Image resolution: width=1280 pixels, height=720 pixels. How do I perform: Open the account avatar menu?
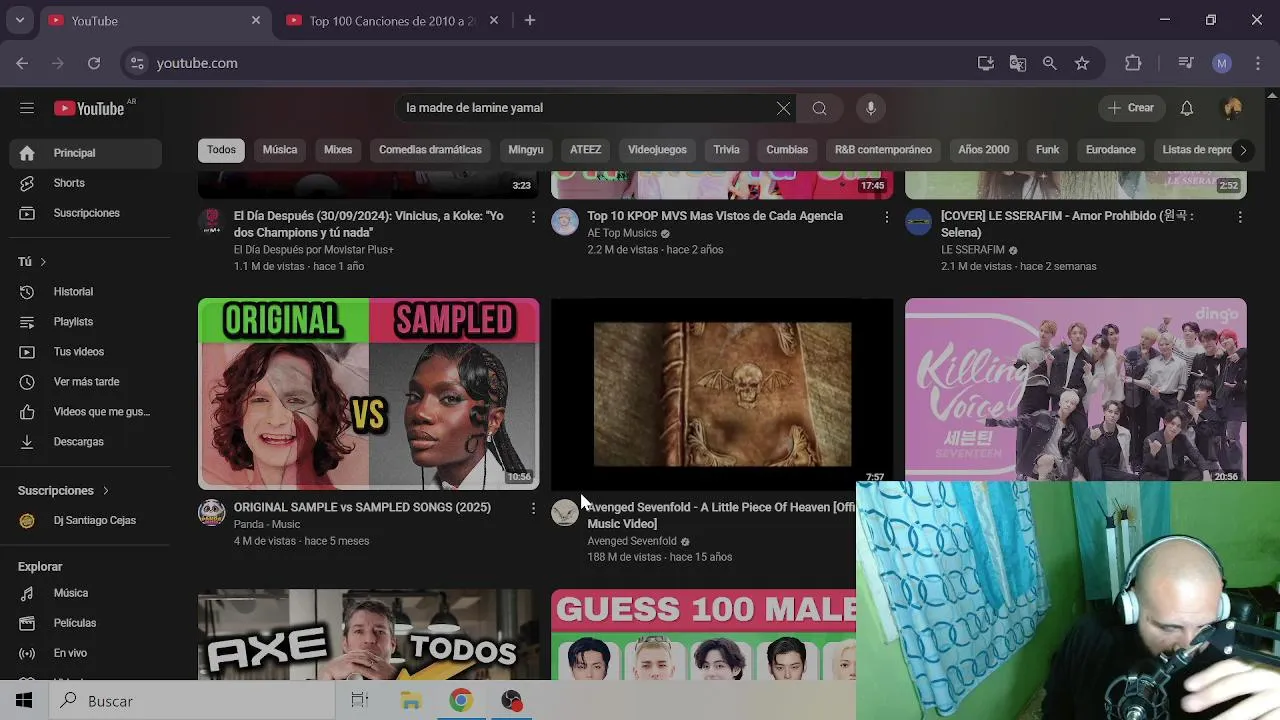coord(1232,108)
